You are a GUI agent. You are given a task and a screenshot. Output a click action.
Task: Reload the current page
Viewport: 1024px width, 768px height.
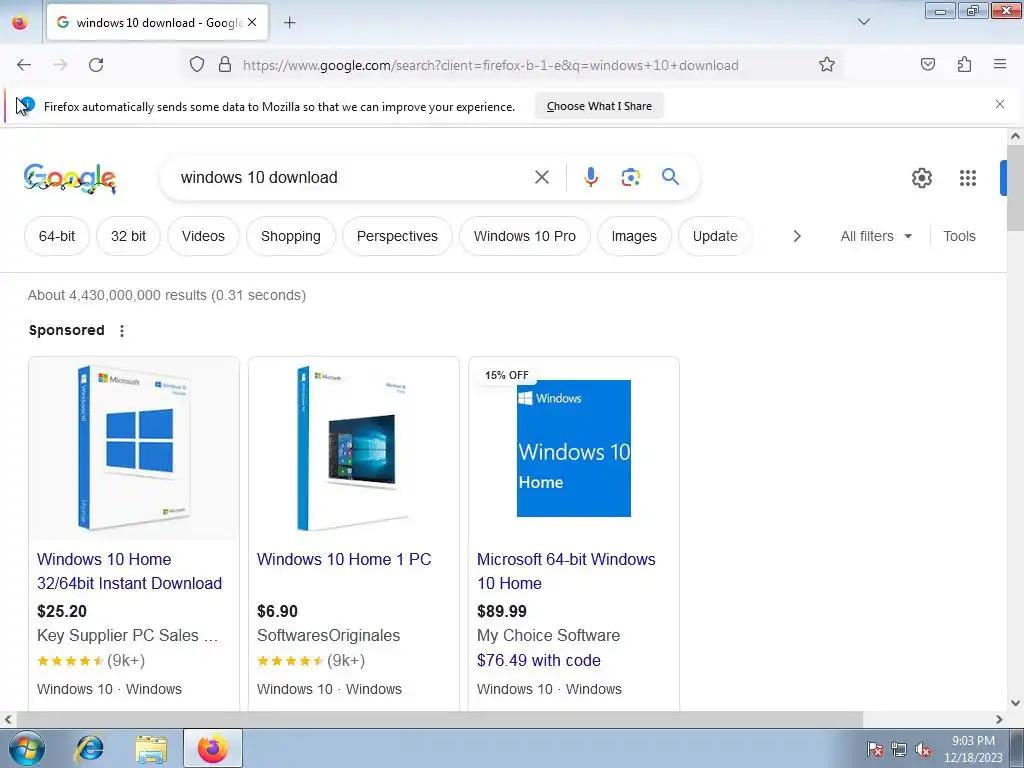(96, 65)
